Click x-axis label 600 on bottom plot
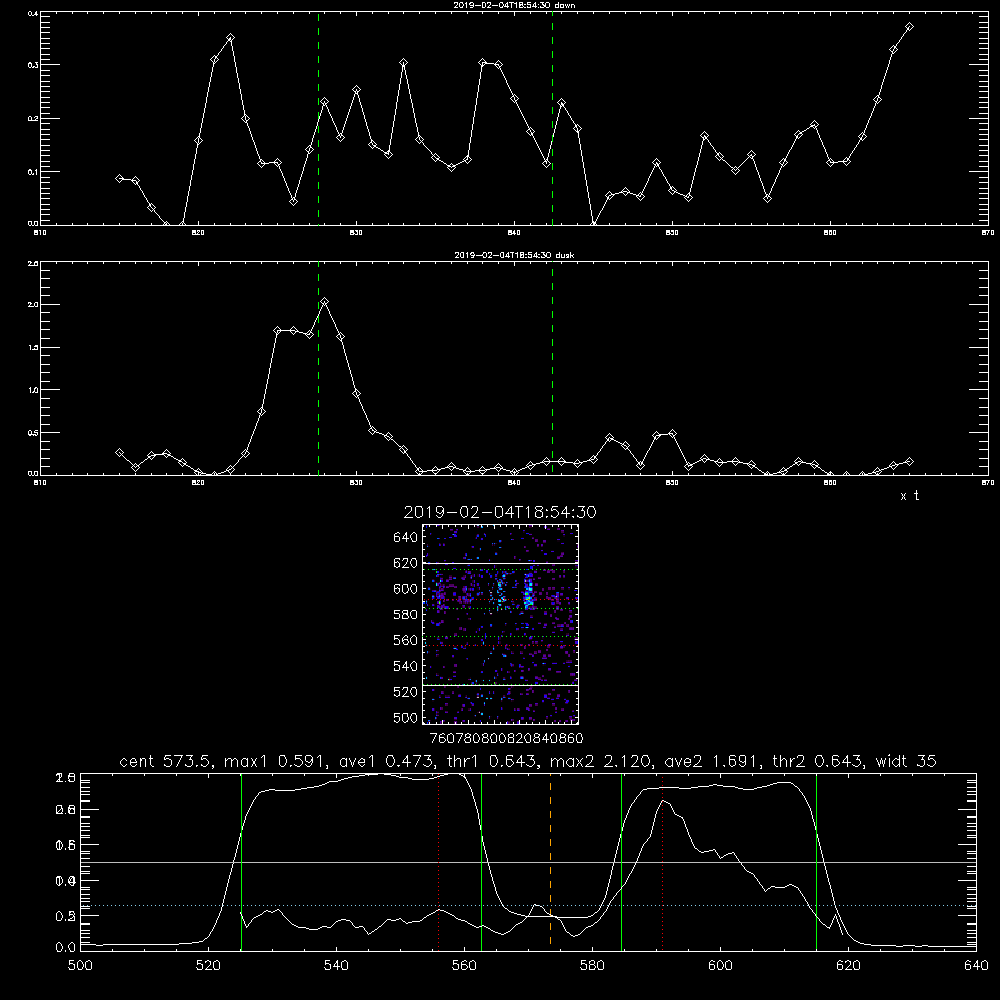The width and height of the screenshot is (1000, 1000). (x=720, y=966)
